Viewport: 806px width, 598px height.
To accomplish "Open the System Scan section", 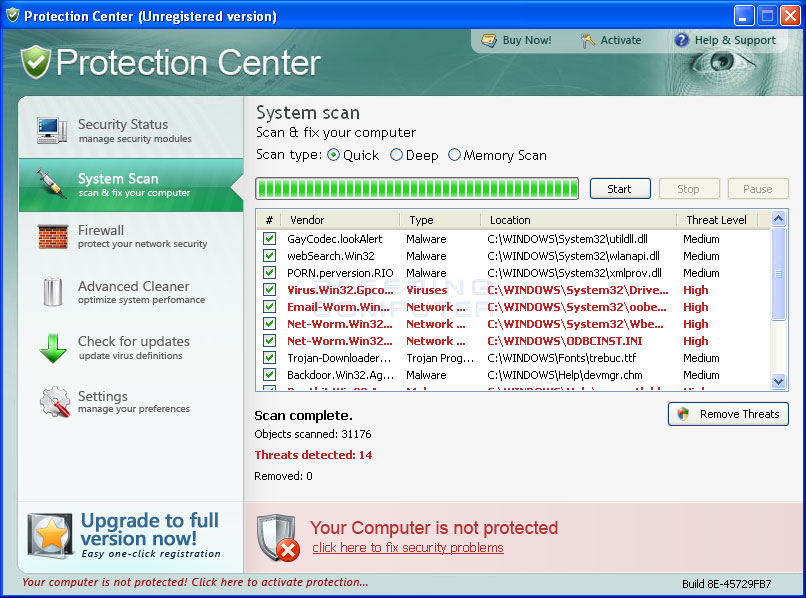I will (131, 185).
